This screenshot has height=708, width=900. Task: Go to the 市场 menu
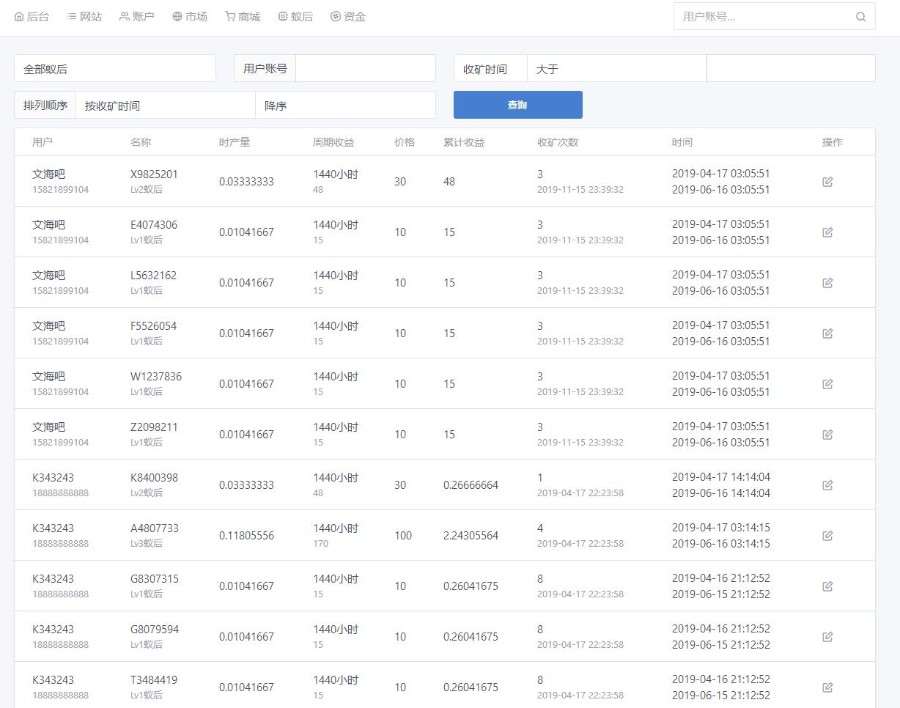click(x=190, y=17)
